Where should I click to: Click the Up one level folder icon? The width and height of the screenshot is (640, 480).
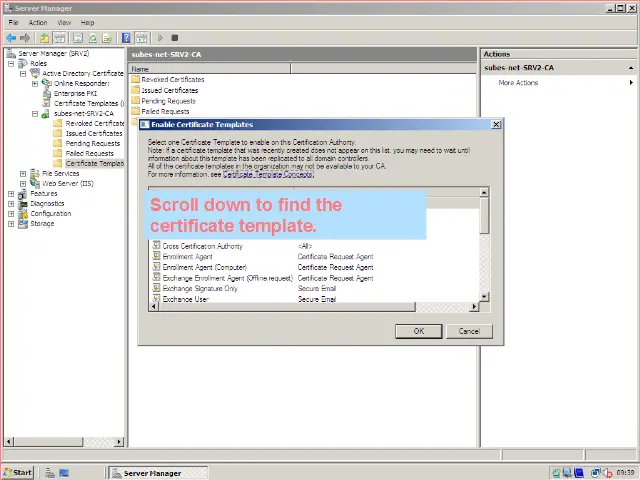coord(45,38)
